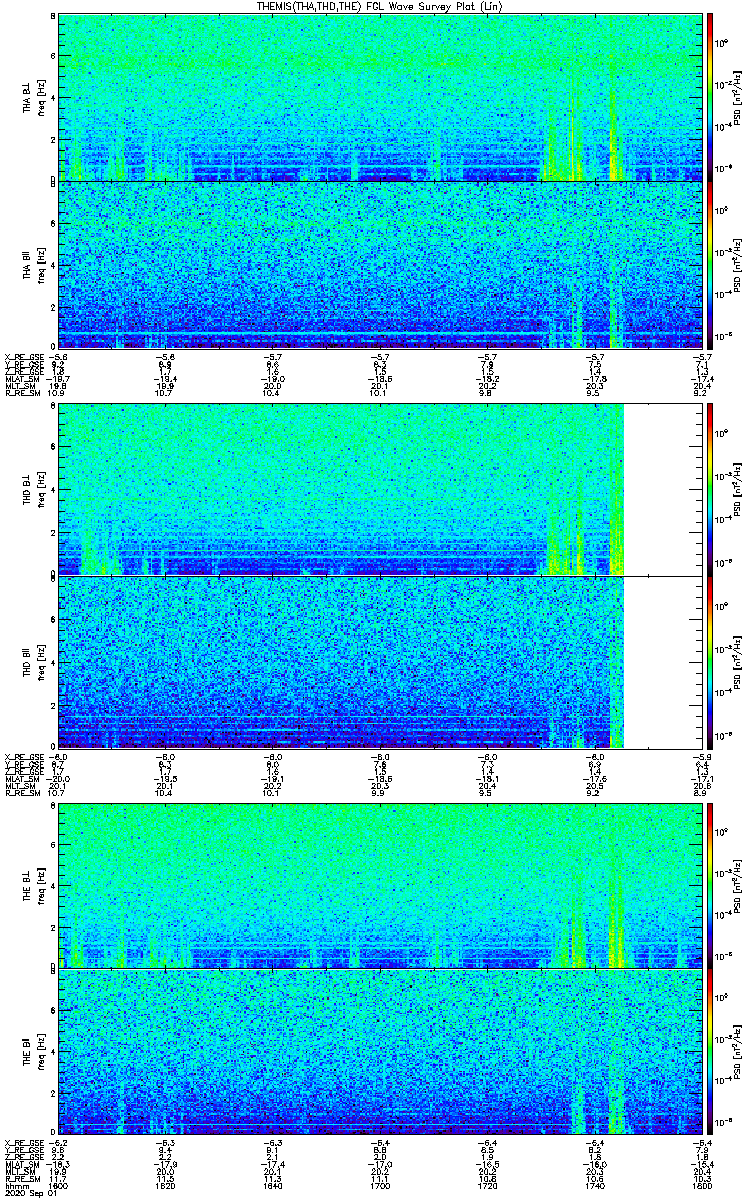Click the THD B-perpendicular PSD color bar

tap(710, 490)
